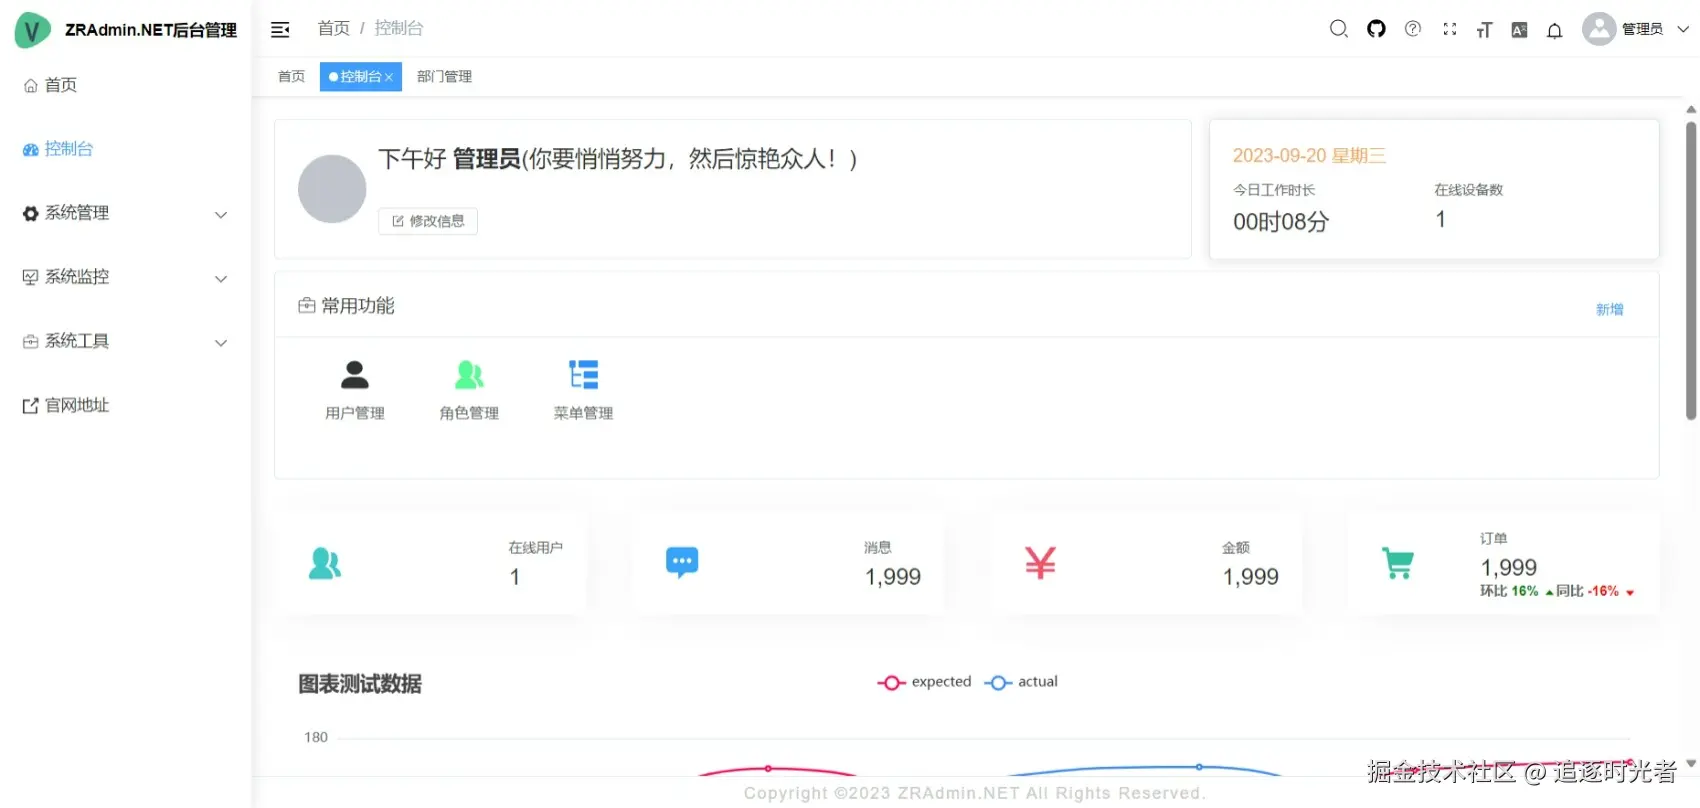
Task: Click the 金额 yen icon
Action: [x=1040, y=563]
